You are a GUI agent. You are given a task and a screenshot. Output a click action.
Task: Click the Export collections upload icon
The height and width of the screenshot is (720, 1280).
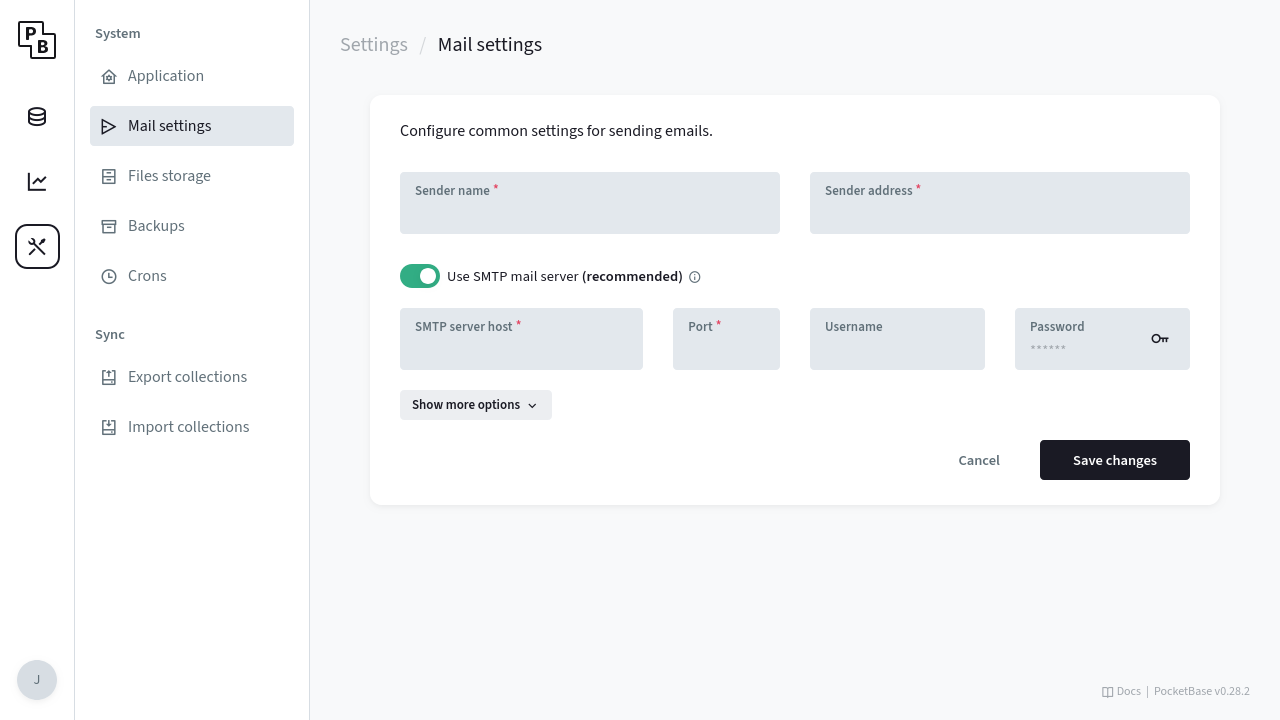click(x=109, y=377)
